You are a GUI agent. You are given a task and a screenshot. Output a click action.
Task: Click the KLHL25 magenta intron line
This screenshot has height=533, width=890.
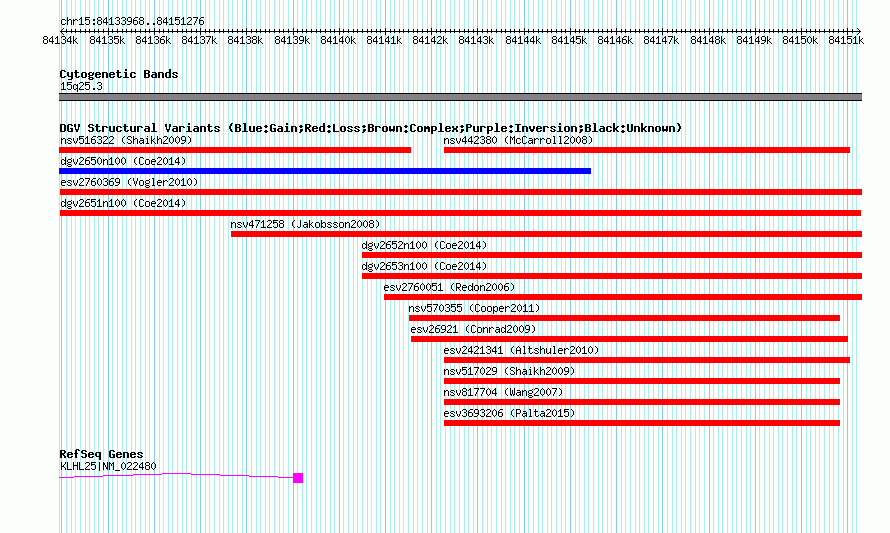pos(176,475)
